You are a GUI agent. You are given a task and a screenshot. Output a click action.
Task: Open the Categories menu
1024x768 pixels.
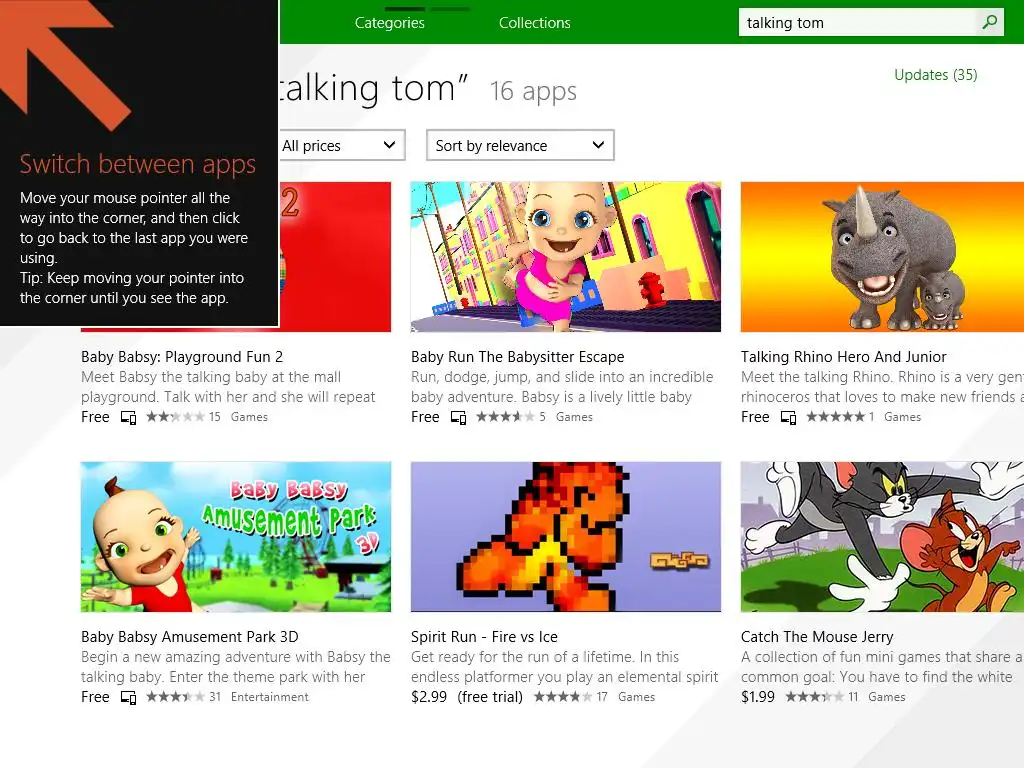click(x=389, y=22)
